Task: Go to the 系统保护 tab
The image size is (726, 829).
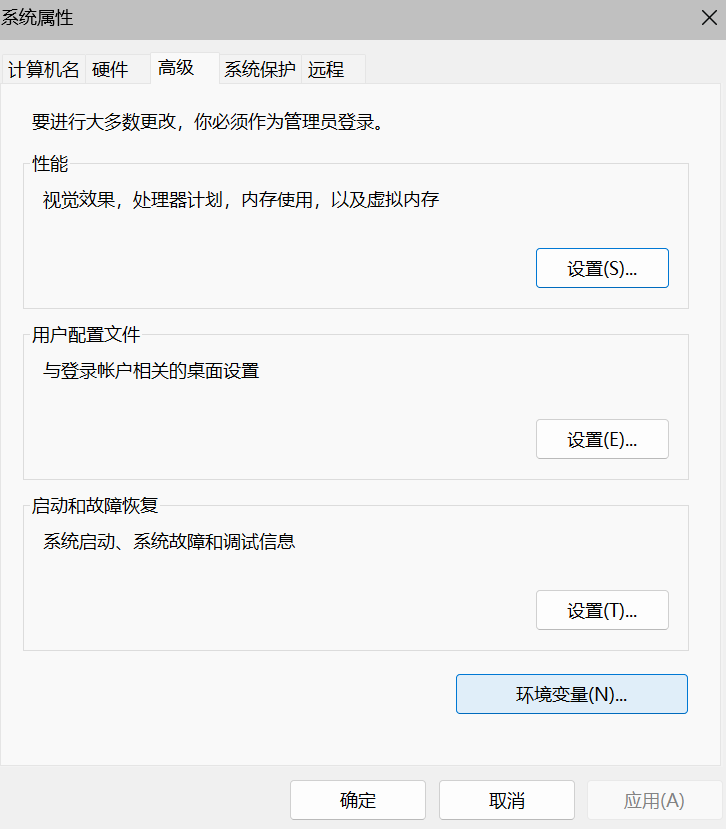Action: click(260, 70)
